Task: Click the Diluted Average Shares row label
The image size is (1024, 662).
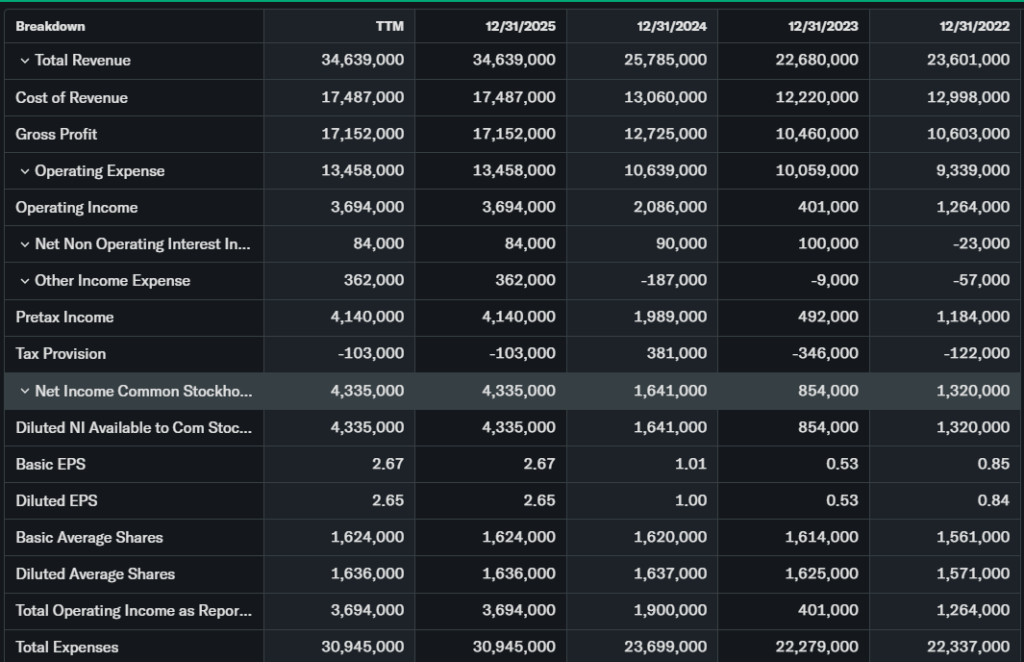Action: click(95, 574)
